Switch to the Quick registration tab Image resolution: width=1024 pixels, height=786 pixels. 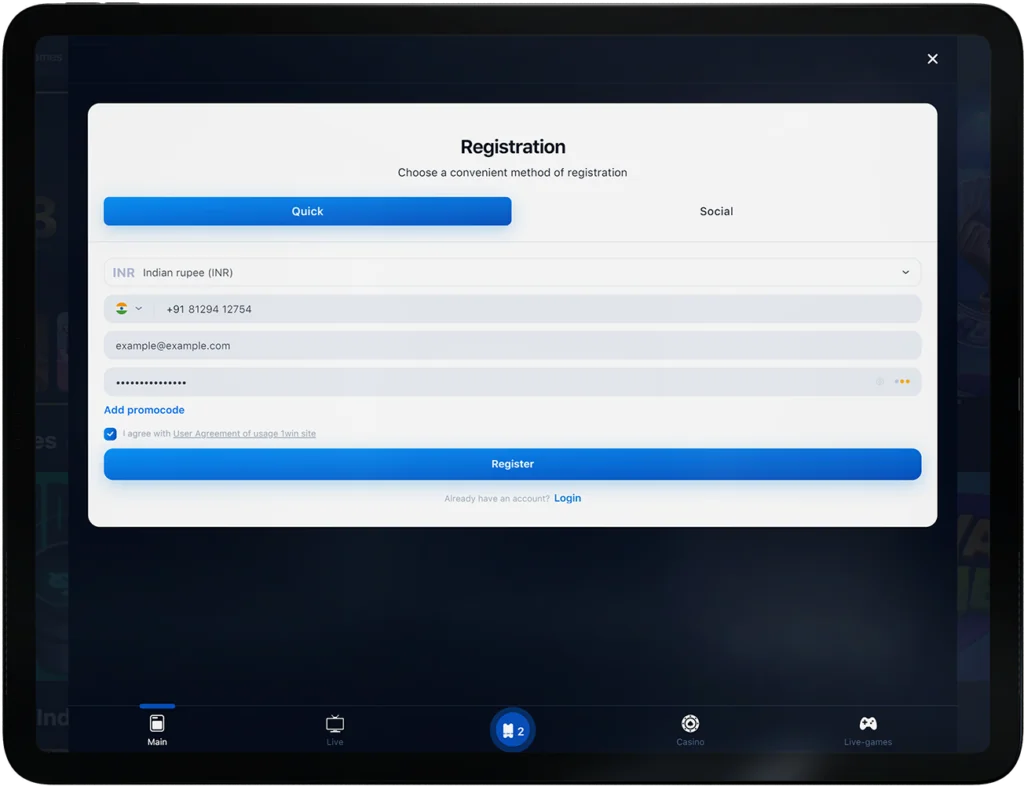pyautogui.click(x=308, y=212)
